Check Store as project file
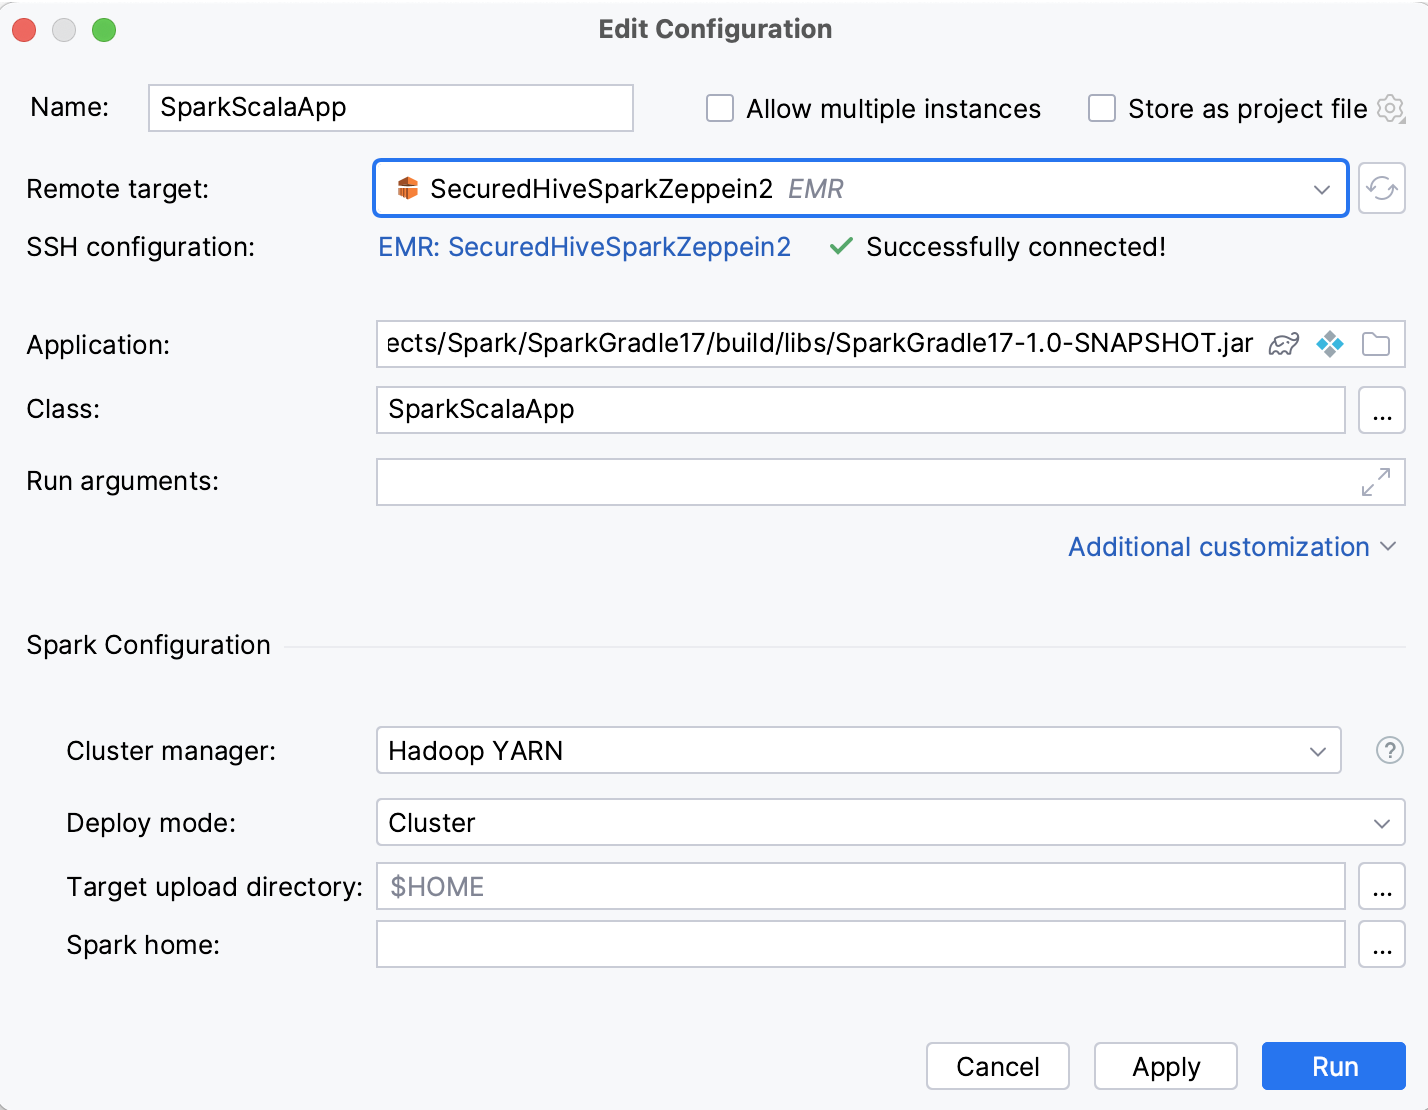Viewport: 1428px width, 1110px height. 1101,108
